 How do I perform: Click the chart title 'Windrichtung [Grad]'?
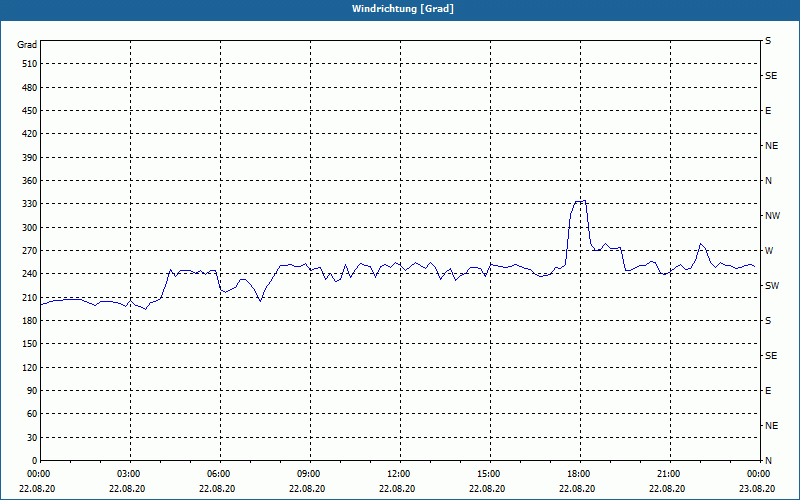[403, 9]
